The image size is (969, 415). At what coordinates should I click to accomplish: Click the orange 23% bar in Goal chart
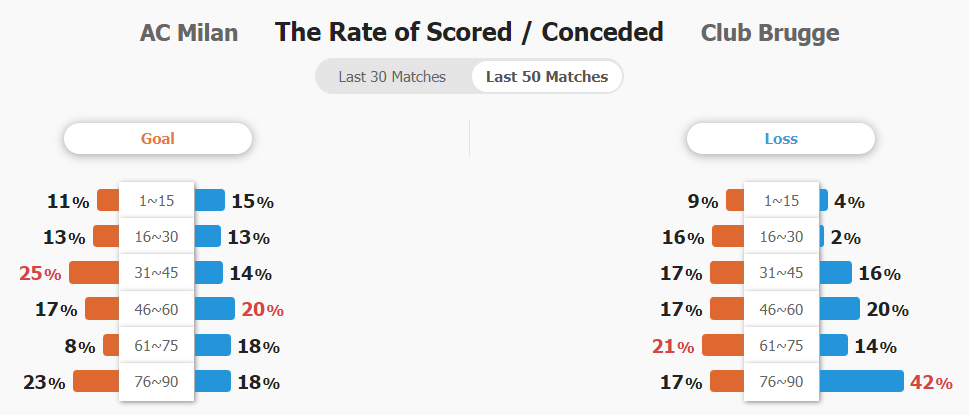tap(96, 381)
